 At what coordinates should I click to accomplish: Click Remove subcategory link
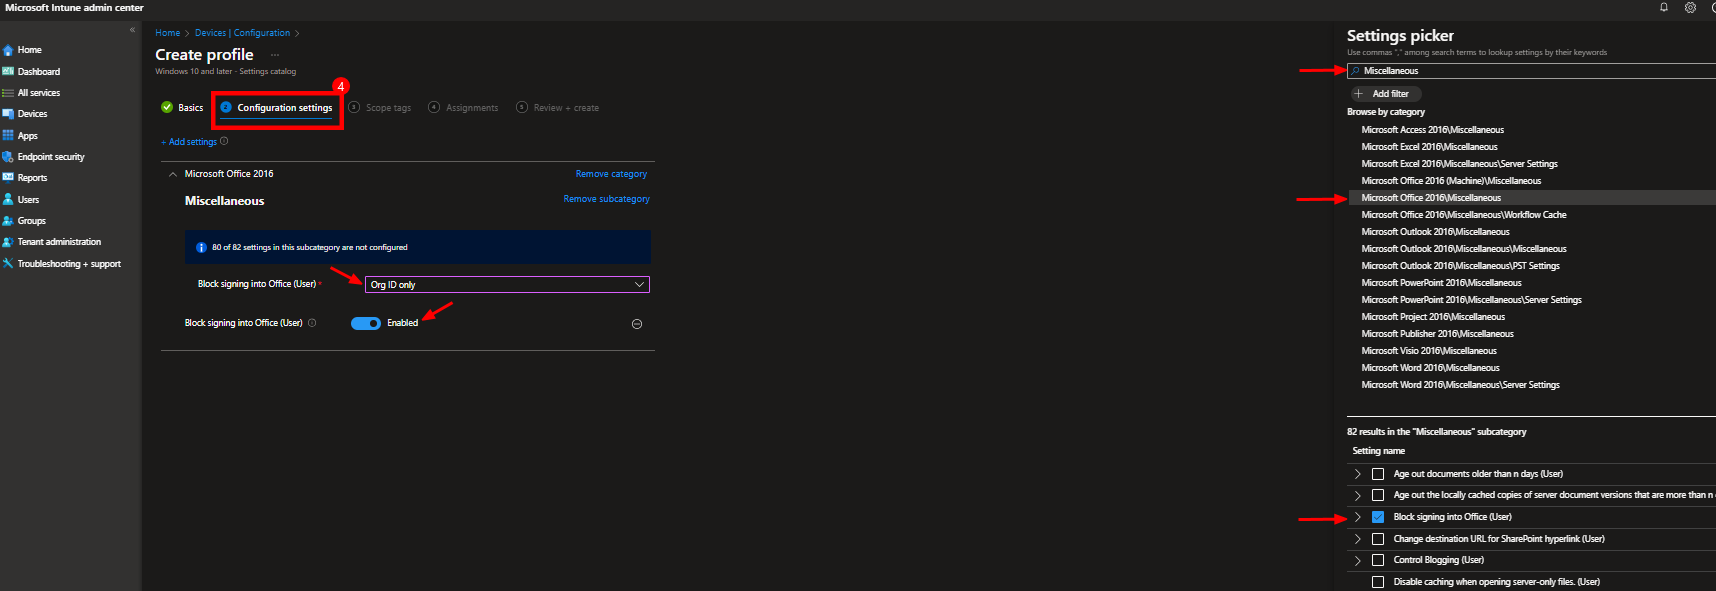pyautogui.click(x=606, y=199)
